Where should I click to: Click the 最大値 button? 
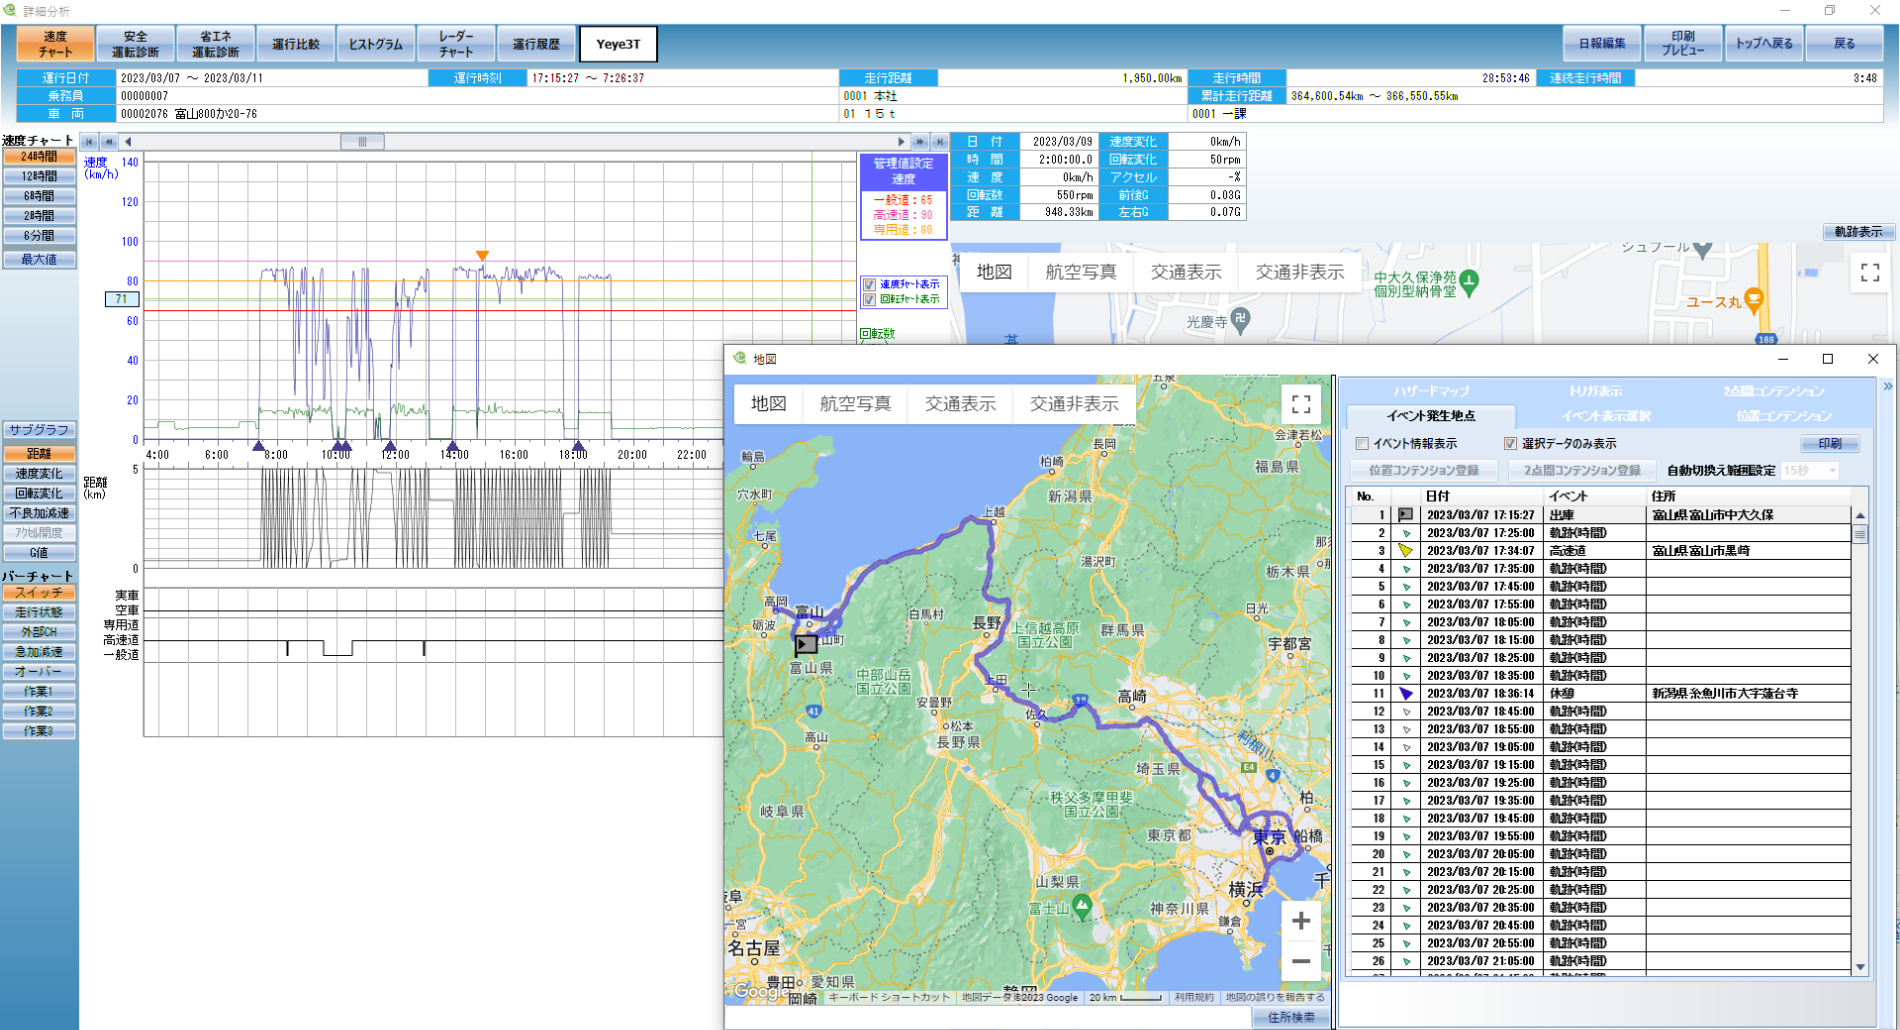click(x=39, y=260)
